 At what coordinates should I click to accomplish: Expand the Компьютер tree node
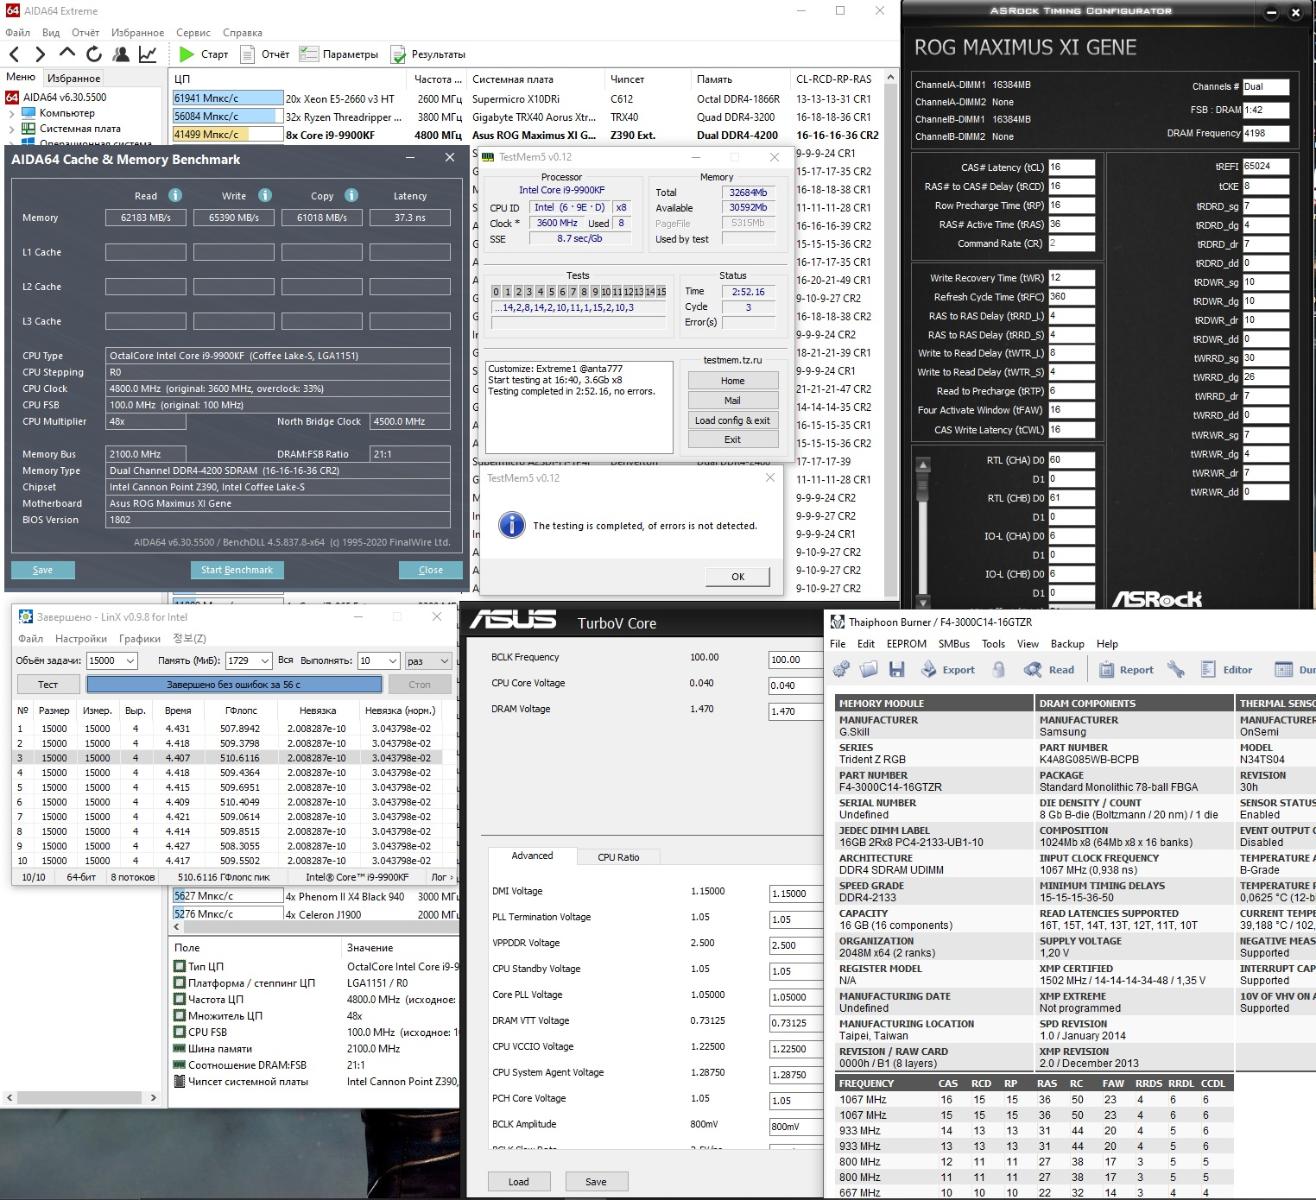point(12,114)
